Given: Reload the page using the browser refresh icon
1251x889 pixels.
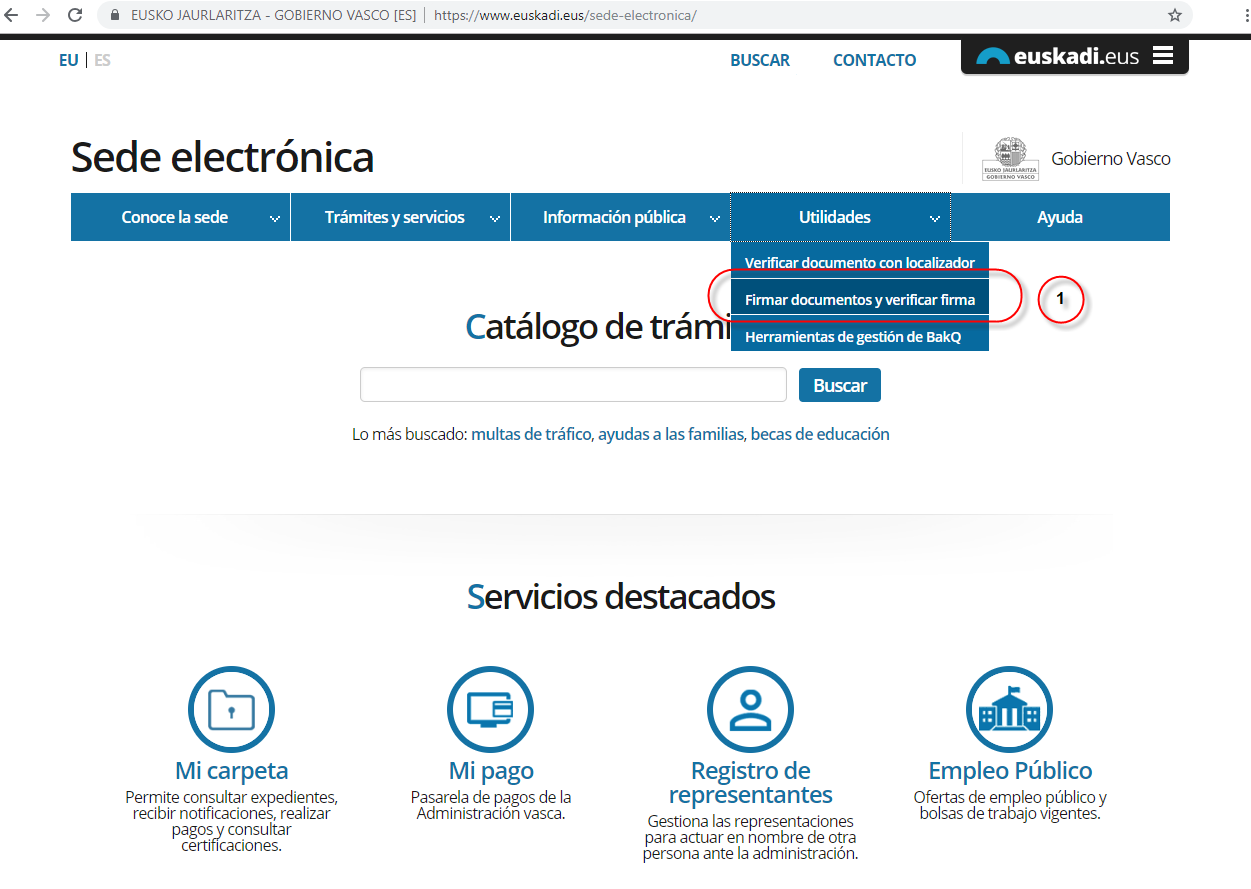Looking at the screenshot, I should [x=75, y=15].
